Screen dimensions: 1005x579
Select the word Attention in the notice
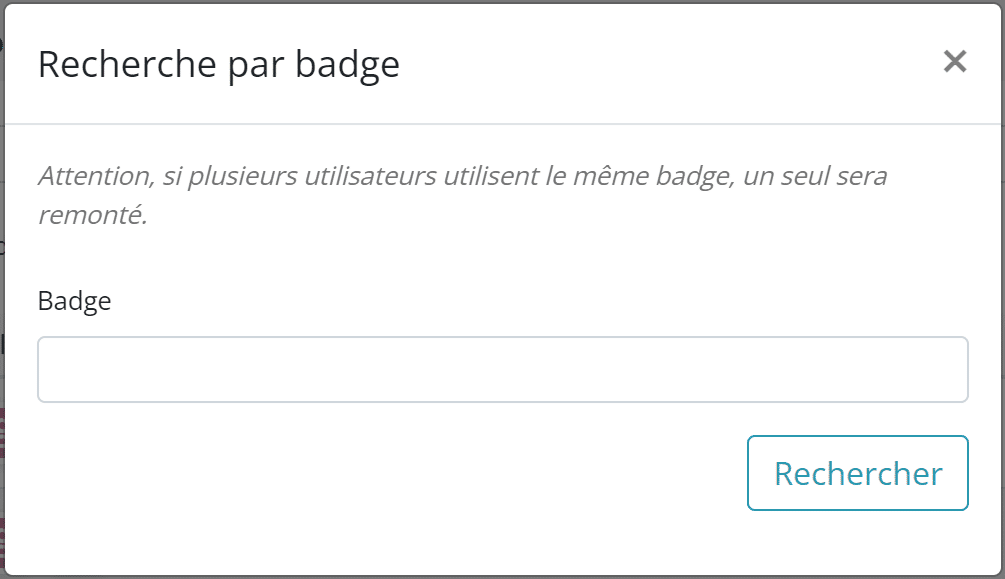click(x=96, y=176)
